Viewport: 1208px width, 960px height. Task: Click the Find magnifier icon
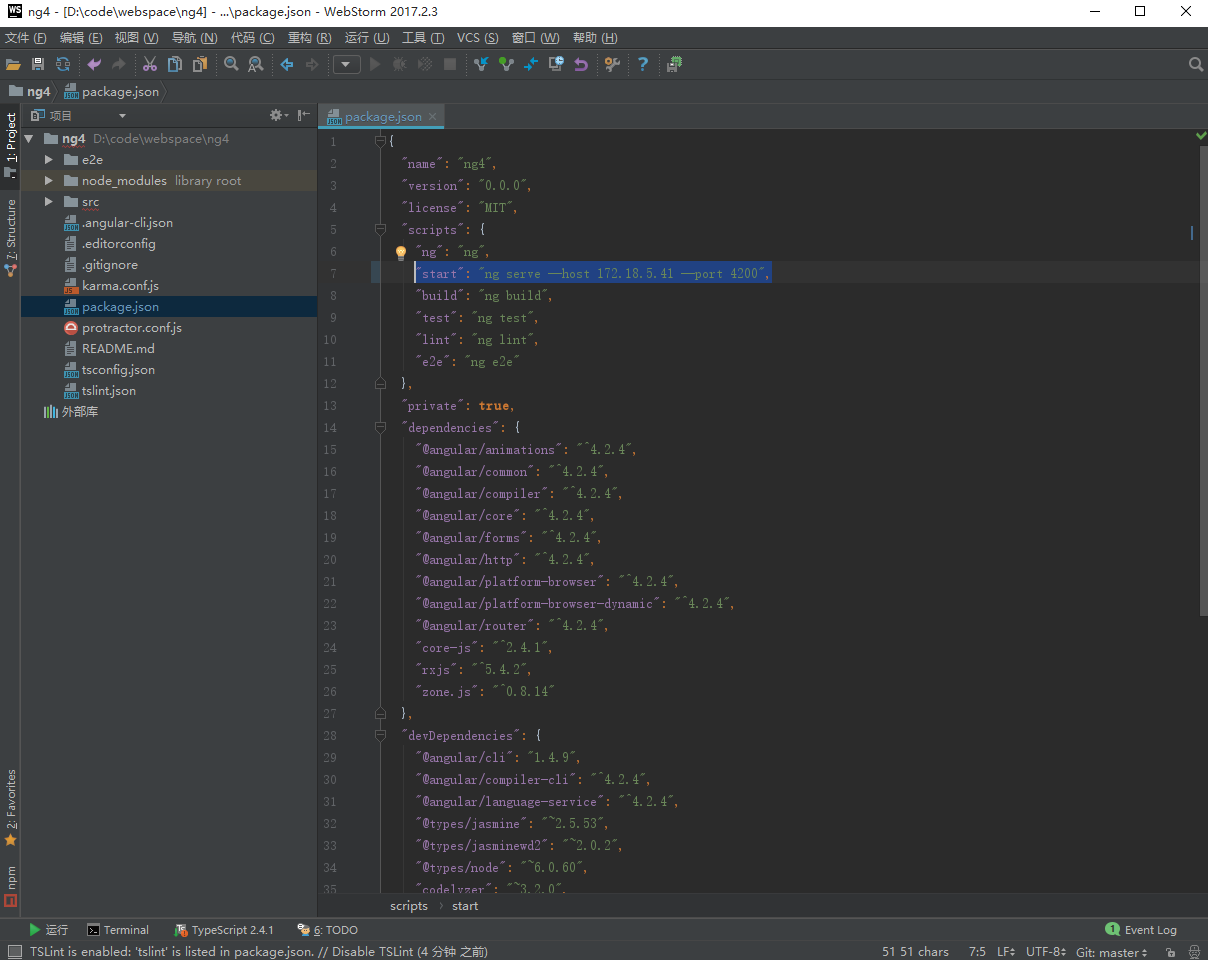[x=231, y=64]
